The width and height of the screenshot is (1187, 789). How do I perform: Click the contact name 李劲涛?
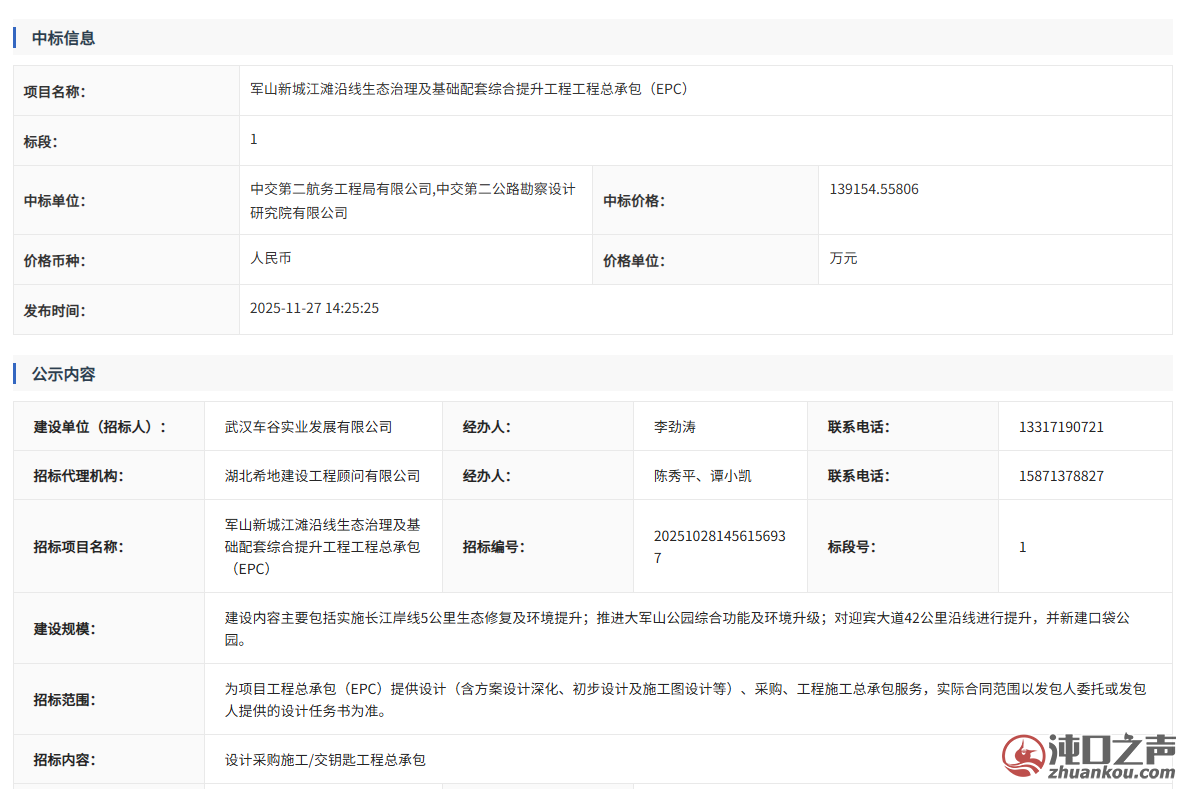674,427
